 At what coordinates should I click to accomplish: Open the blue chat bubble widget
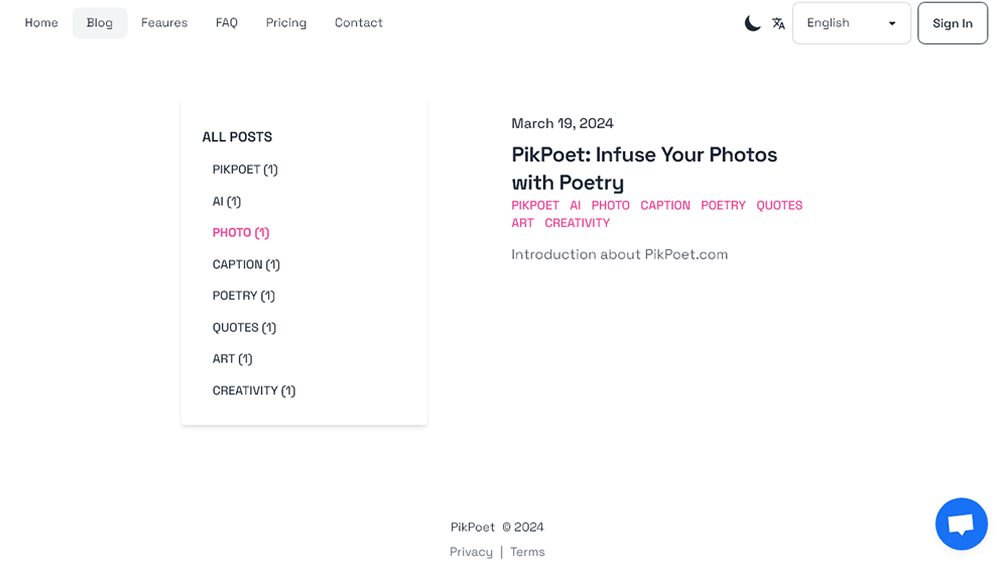(x=961, y=524)
